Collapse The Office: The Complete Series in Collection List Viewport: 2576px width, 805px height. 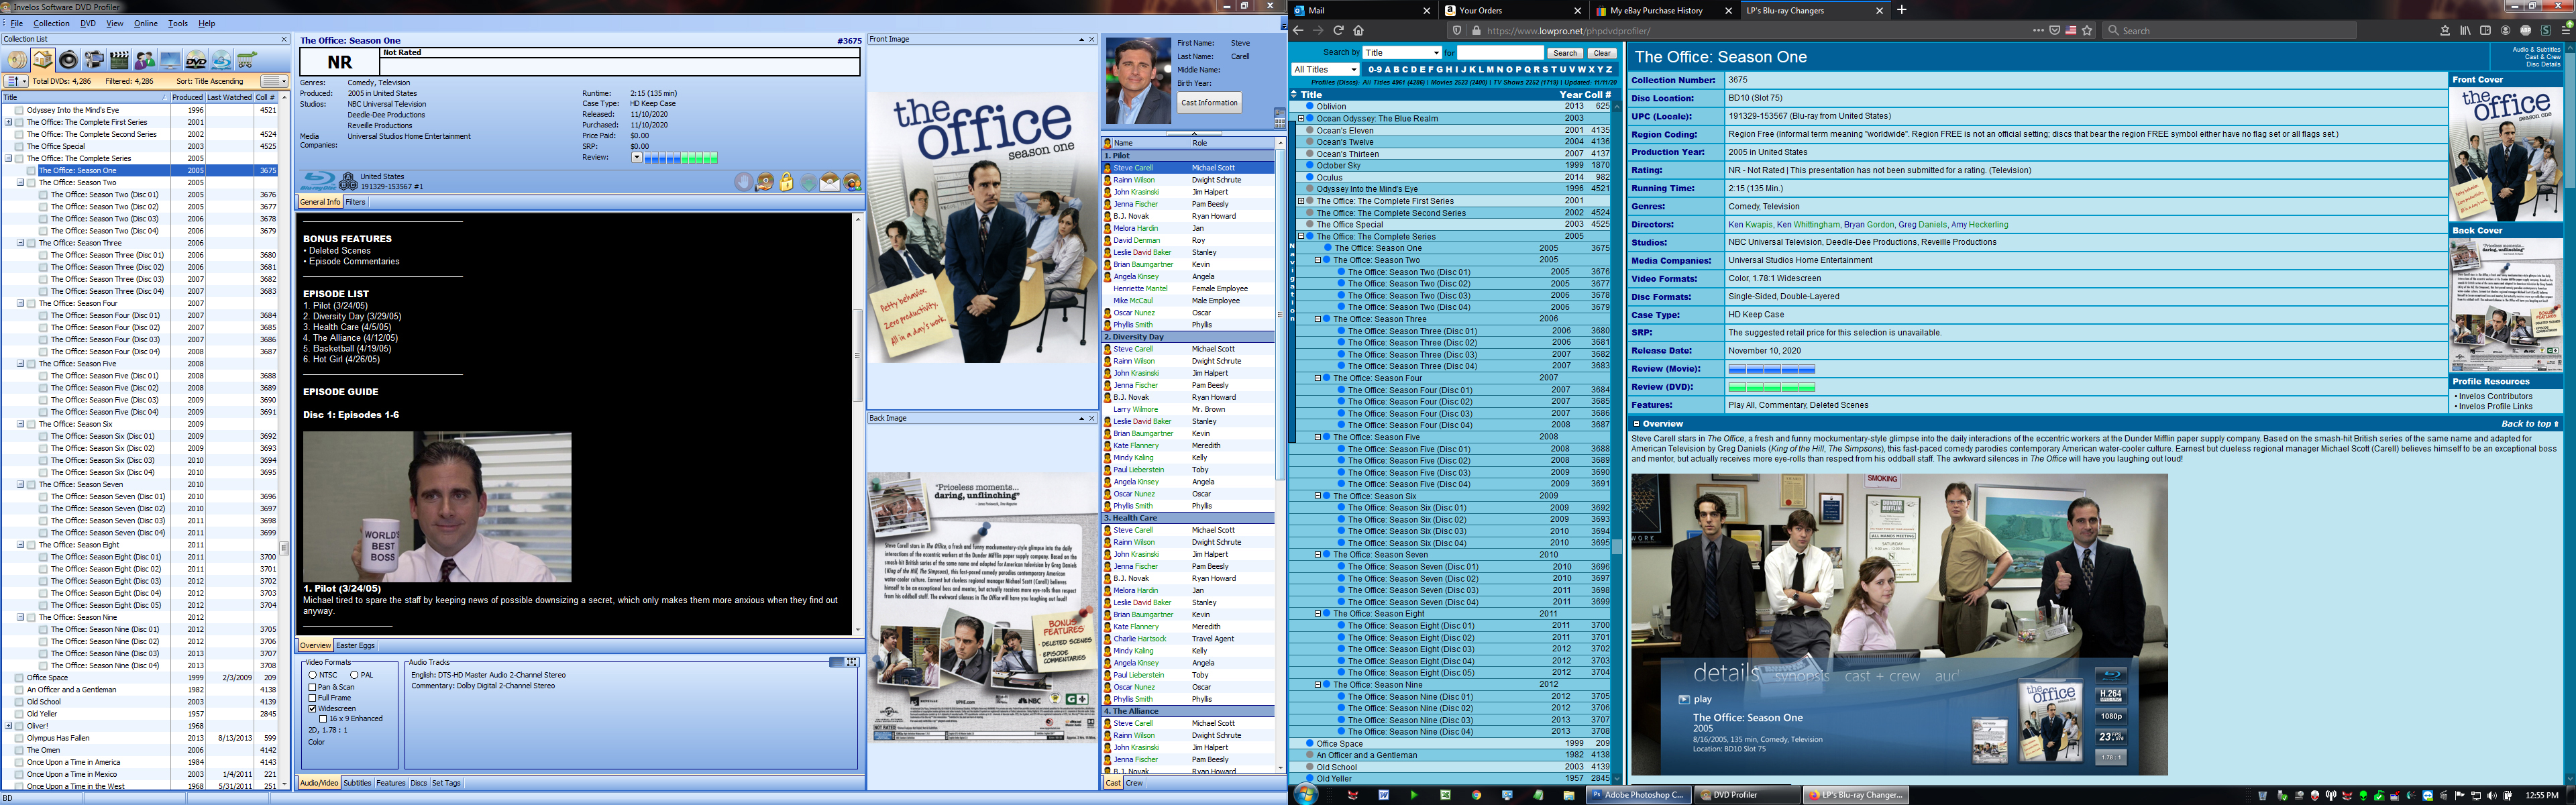point(8,158)
